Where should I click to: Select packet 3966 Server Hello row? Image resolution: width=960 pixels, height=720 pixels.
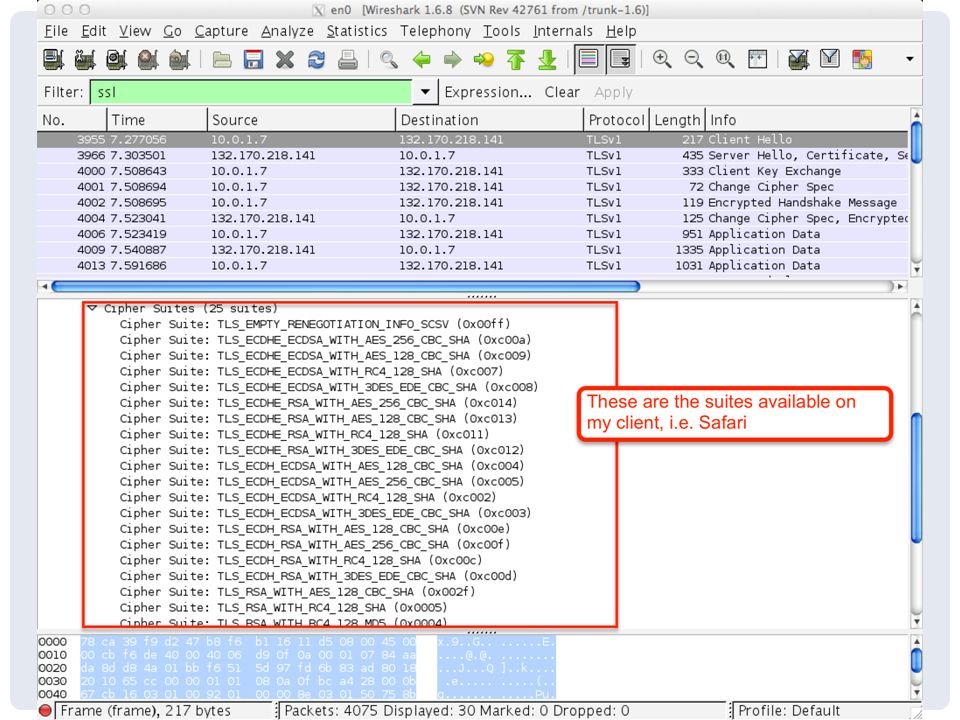click(x=473, y=156)
